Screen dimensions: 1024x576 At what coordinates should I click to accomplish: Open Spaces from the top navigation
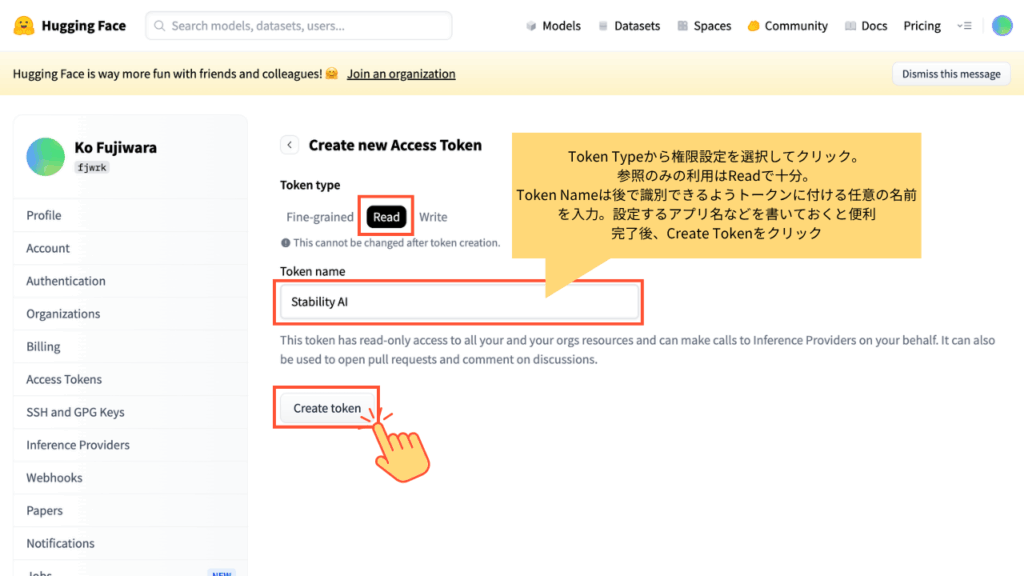704,26
